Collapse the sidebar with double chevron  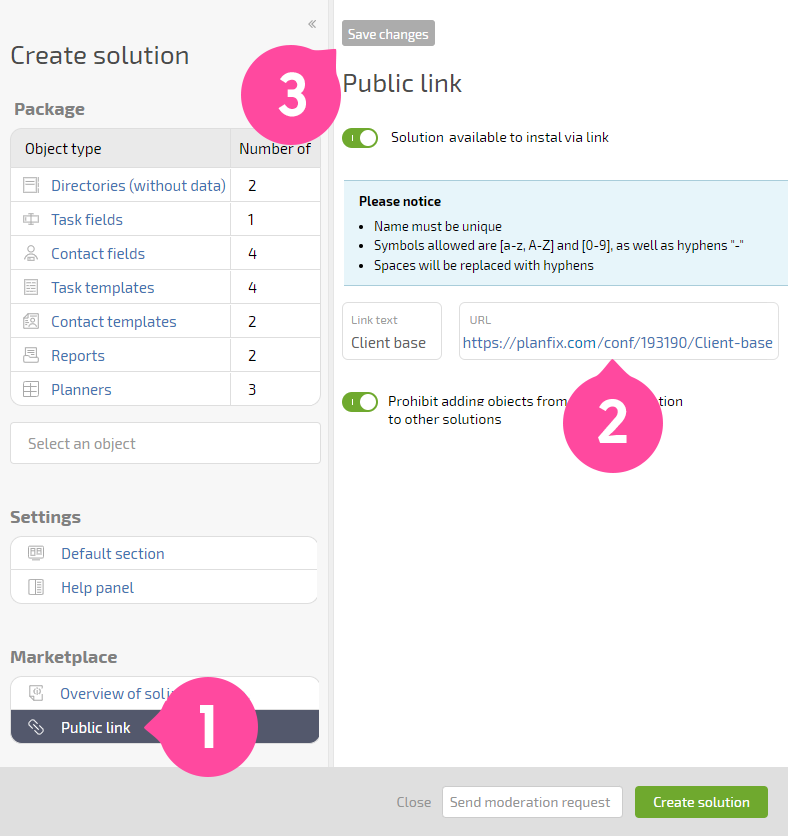pyautogui.click(x=312, y=24)
